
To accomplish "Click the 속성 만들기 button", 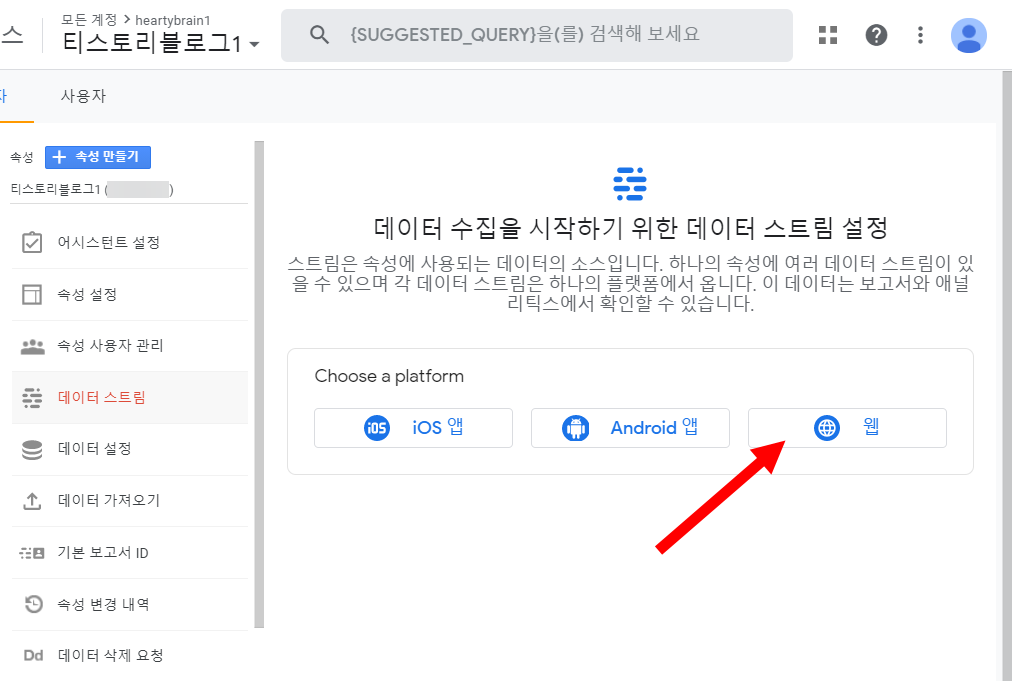I will coord(97,157).
